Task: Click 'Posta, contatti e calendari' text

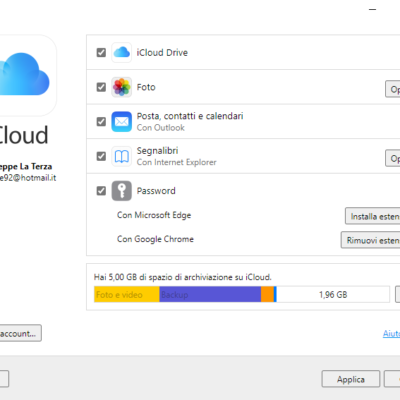Action: click(190, 116)
